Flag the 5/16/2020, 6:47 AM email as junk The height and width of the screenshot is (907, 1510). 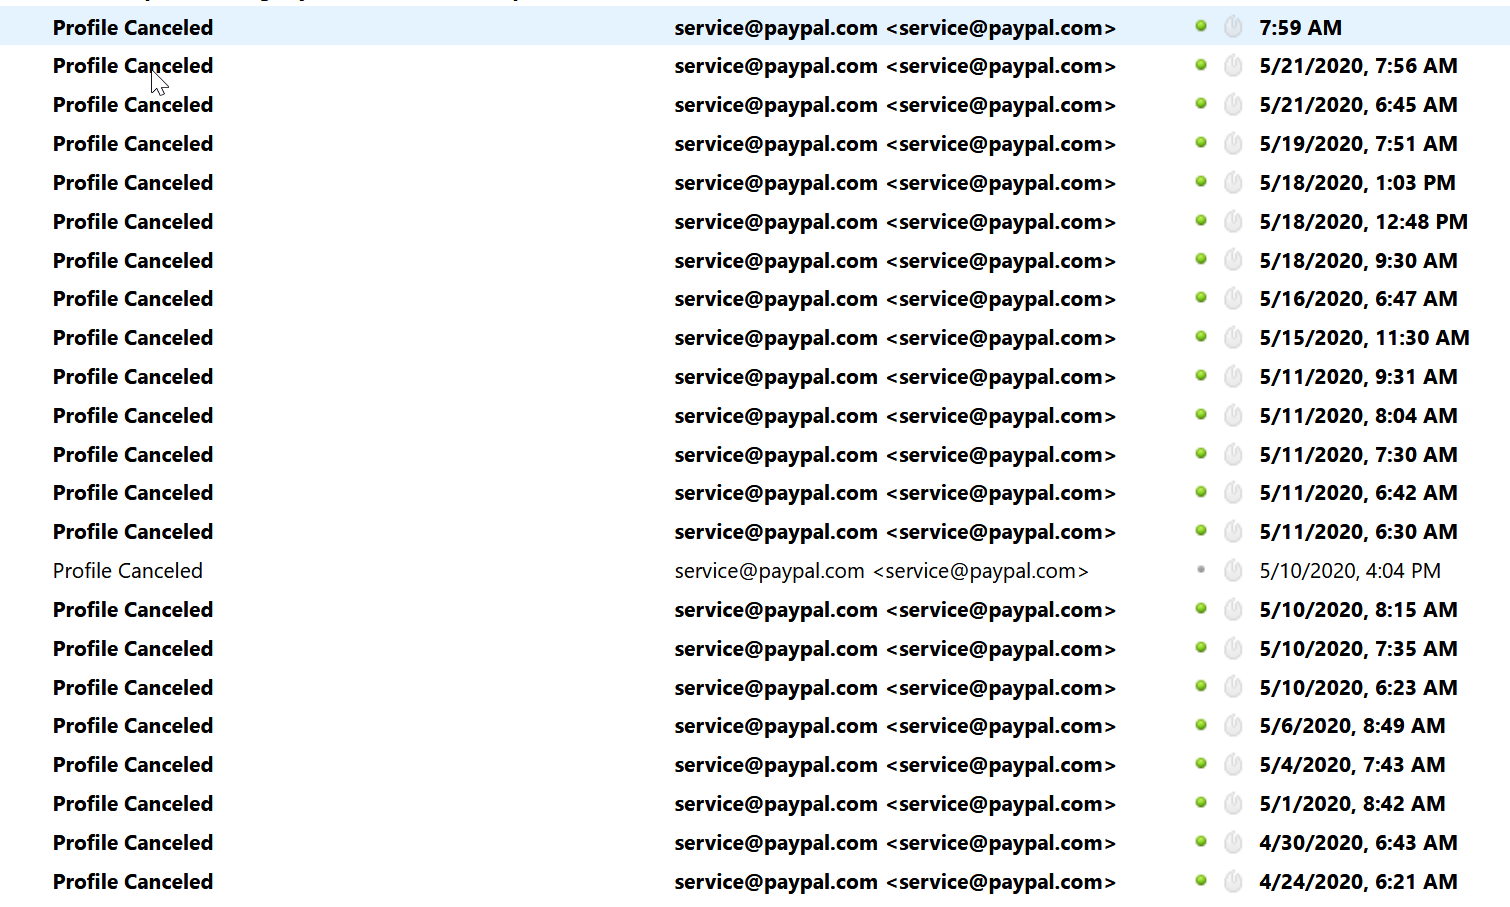tap(1233, 298)
